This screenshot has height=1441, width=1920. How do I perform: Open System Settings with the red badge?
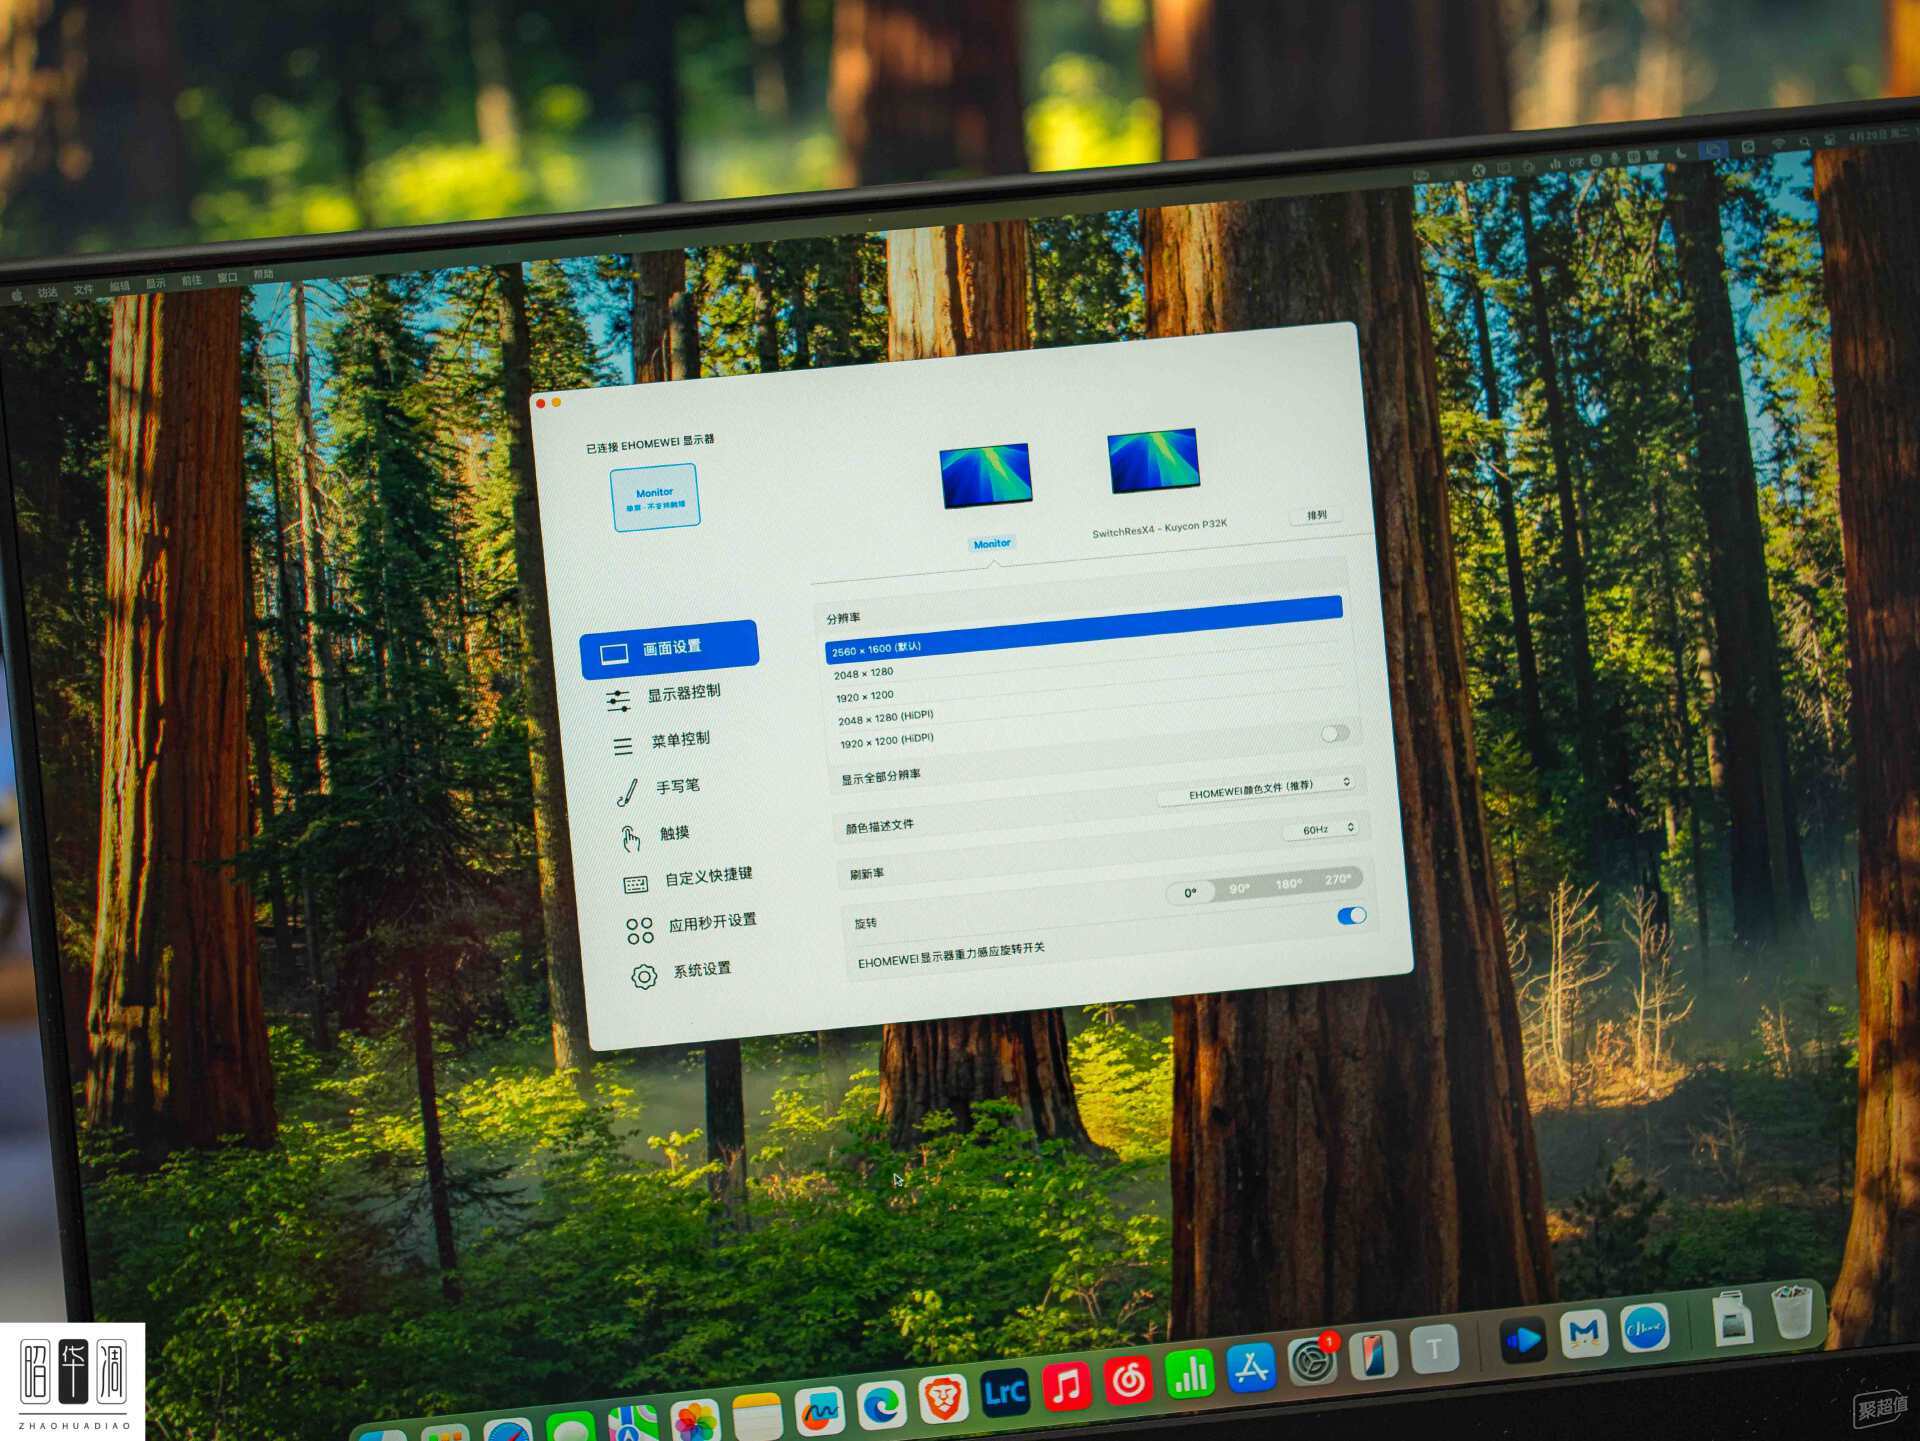pyautogui.click(x=1312, y=1360)
